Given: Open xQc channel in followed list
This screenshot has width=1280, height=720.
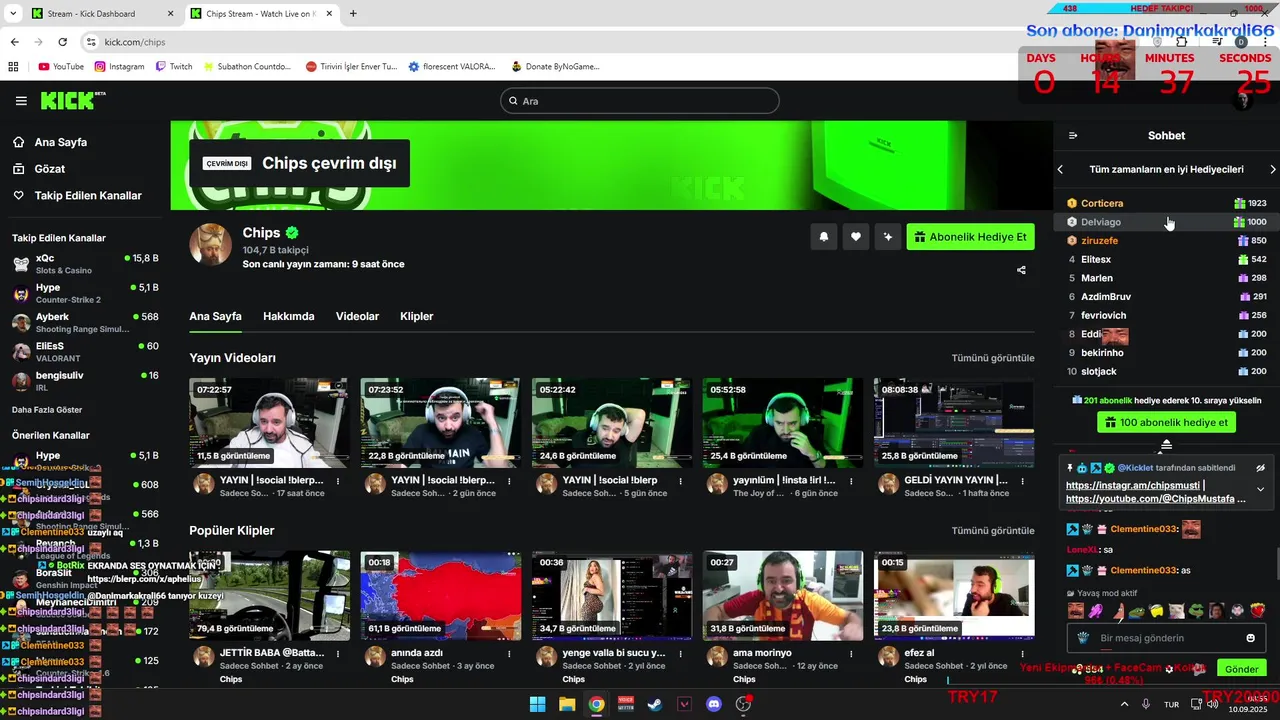Looking at the screenshot, I should tap(84, 264).
